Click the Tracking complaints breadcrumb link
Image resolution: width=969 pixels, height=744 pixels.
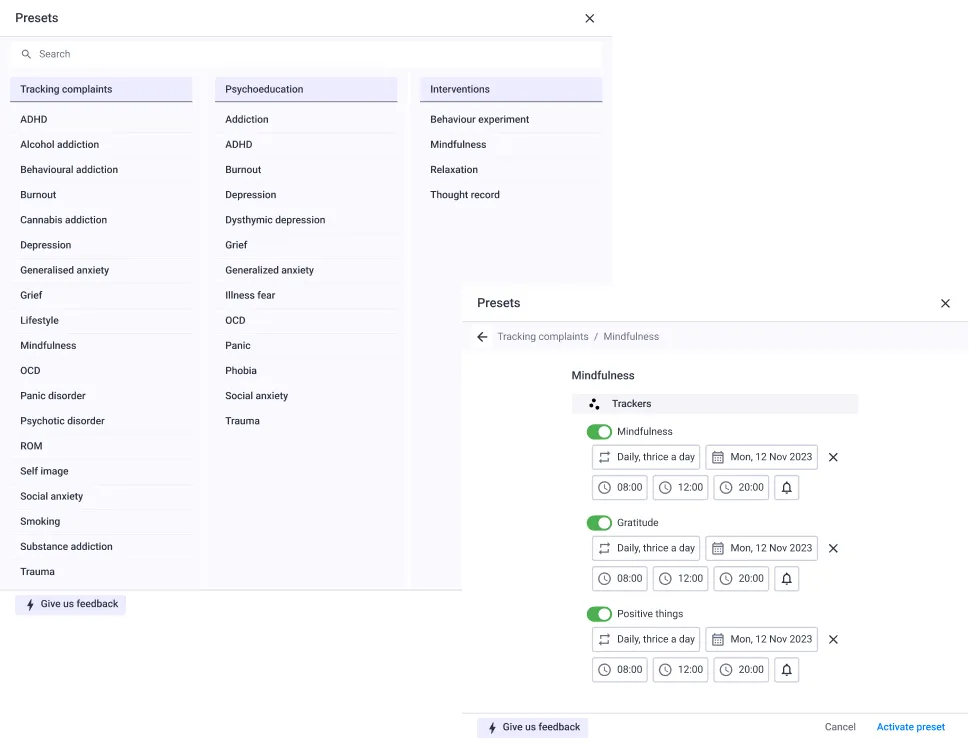tap(543, 337)
